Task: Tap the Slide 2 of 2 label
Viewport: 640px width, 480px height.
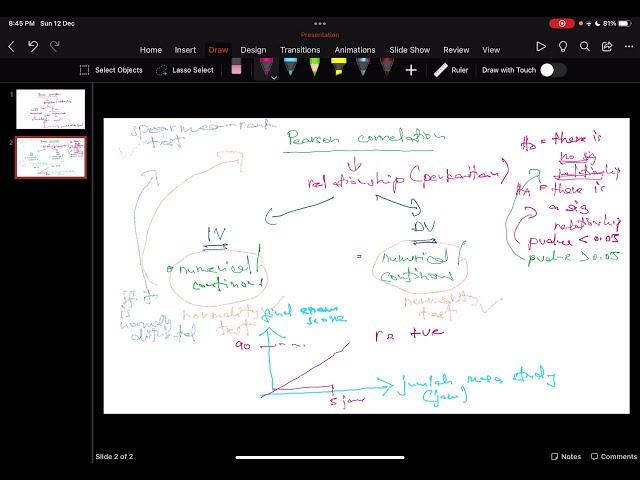Action: [x=114, y=456]
